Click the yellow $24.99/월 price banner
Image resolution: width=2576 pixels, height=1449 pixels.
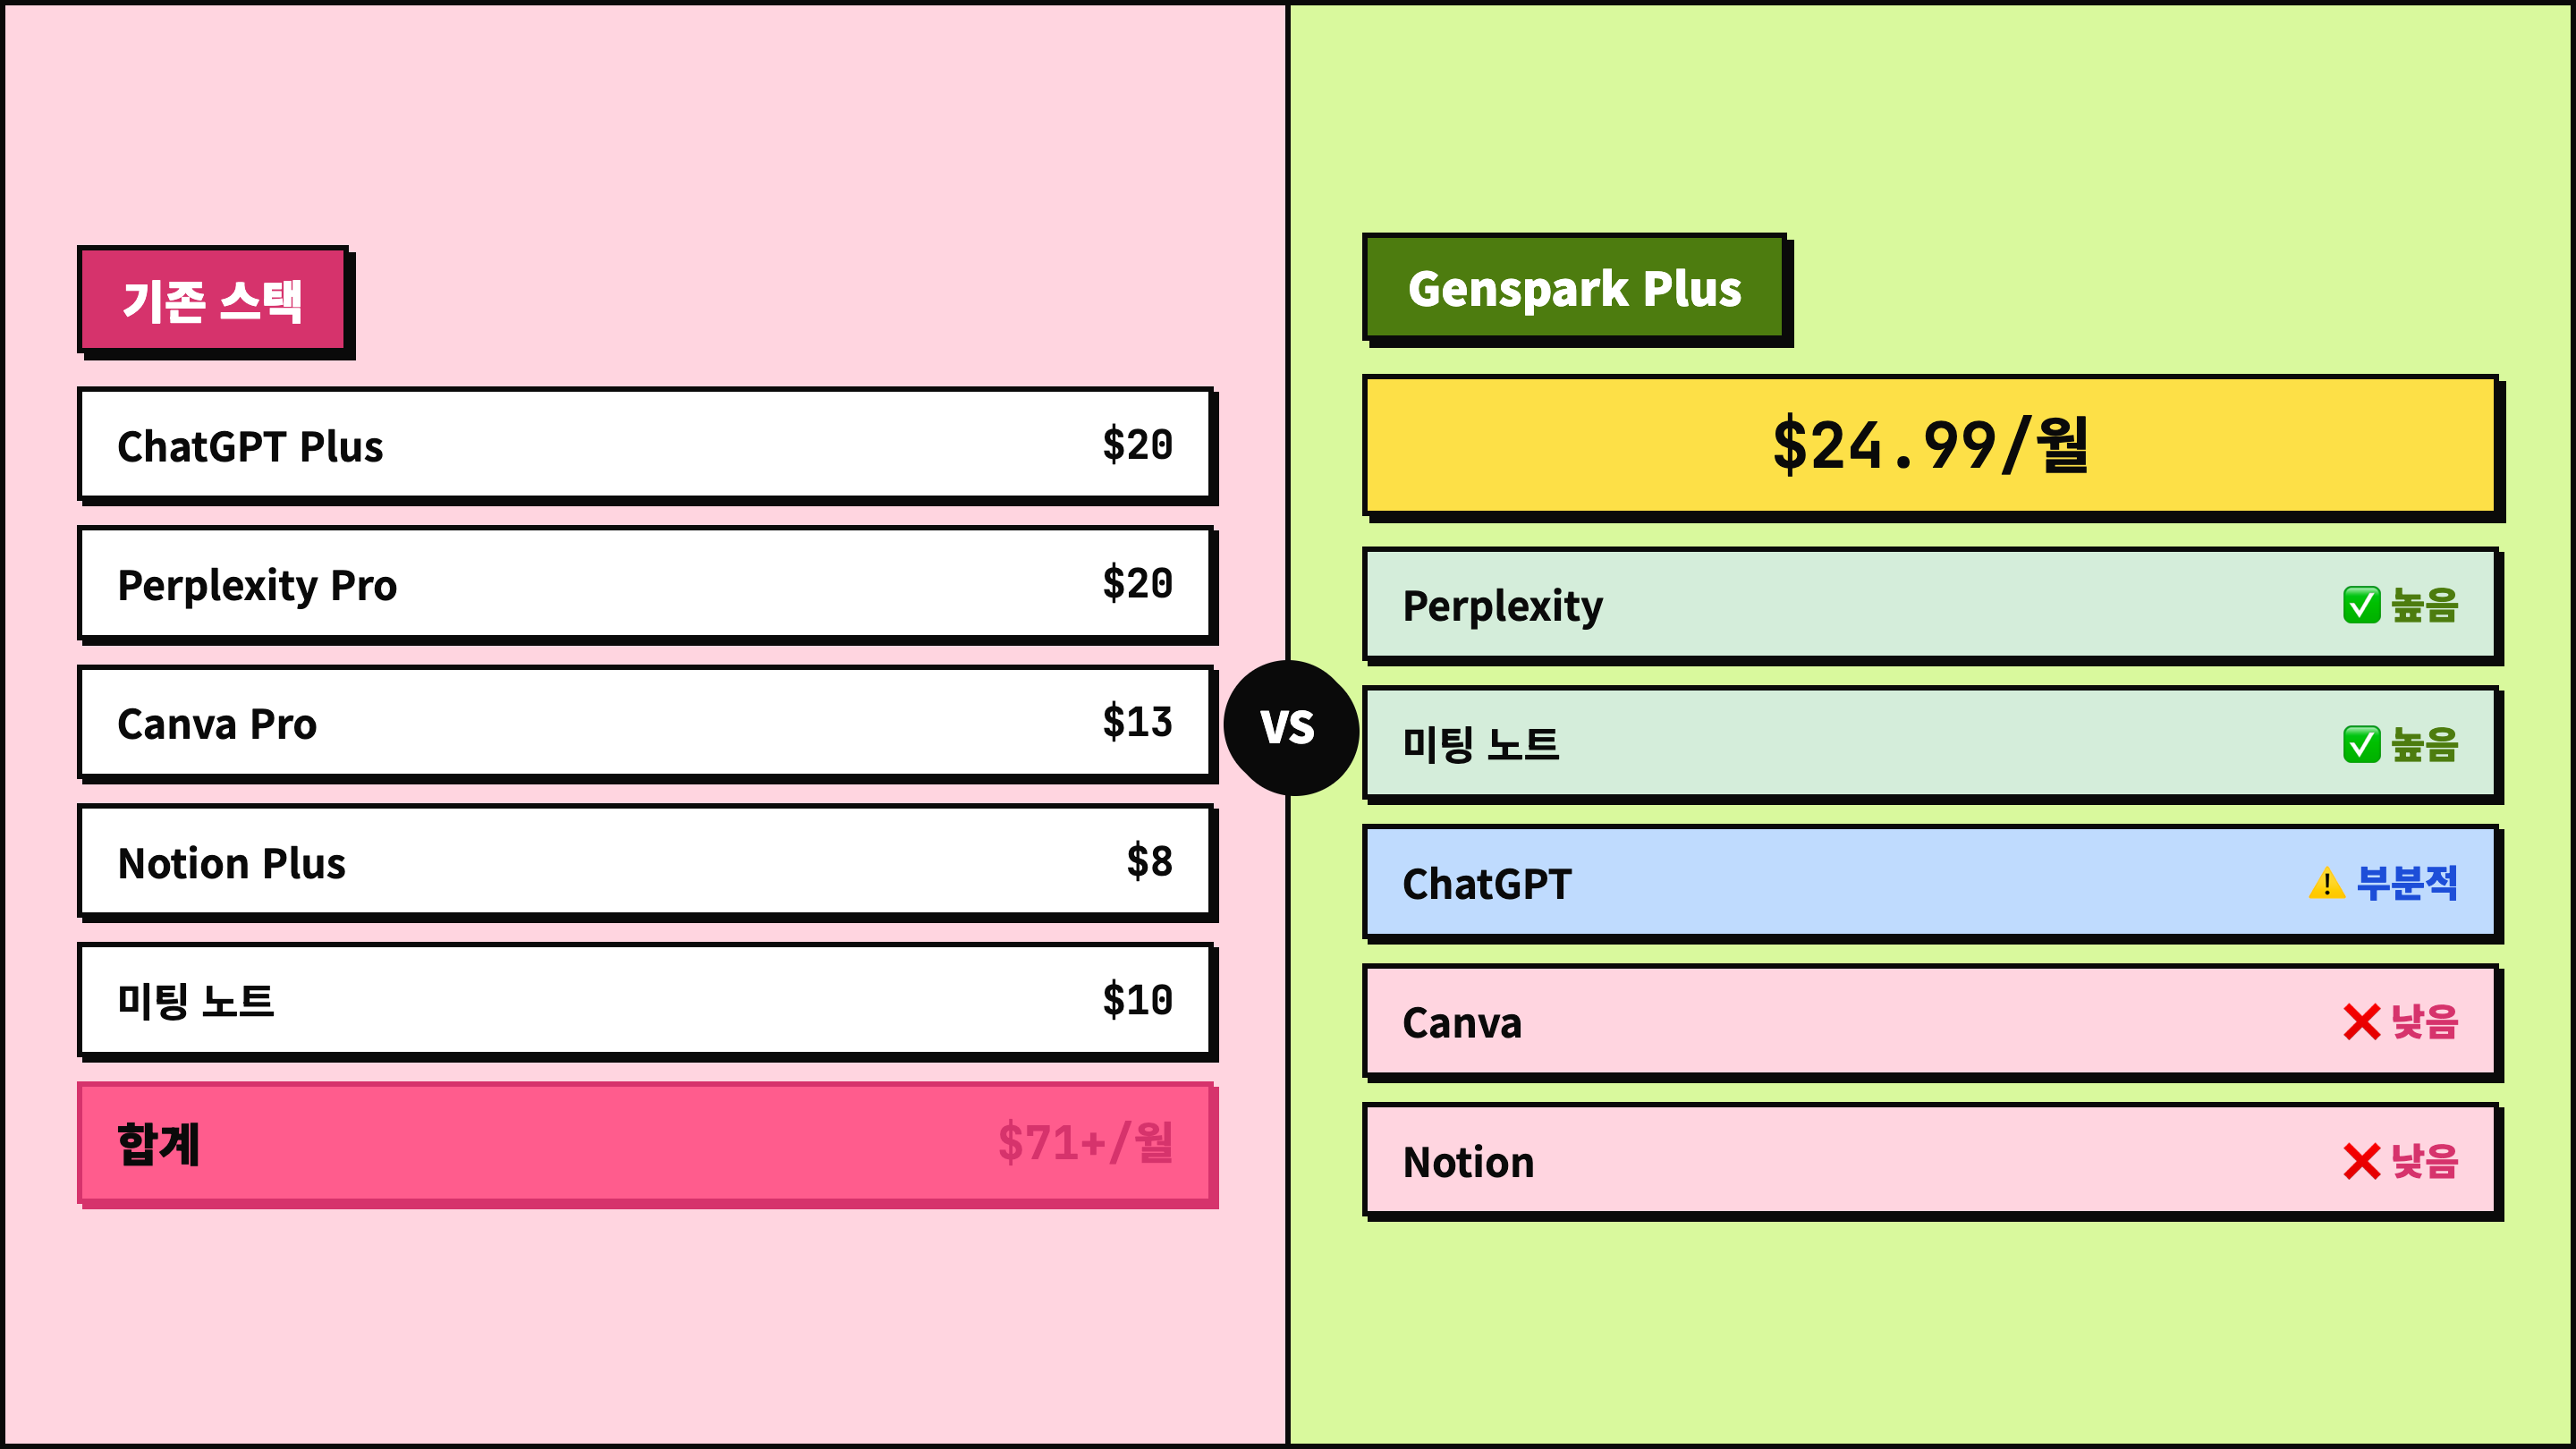1930,445
